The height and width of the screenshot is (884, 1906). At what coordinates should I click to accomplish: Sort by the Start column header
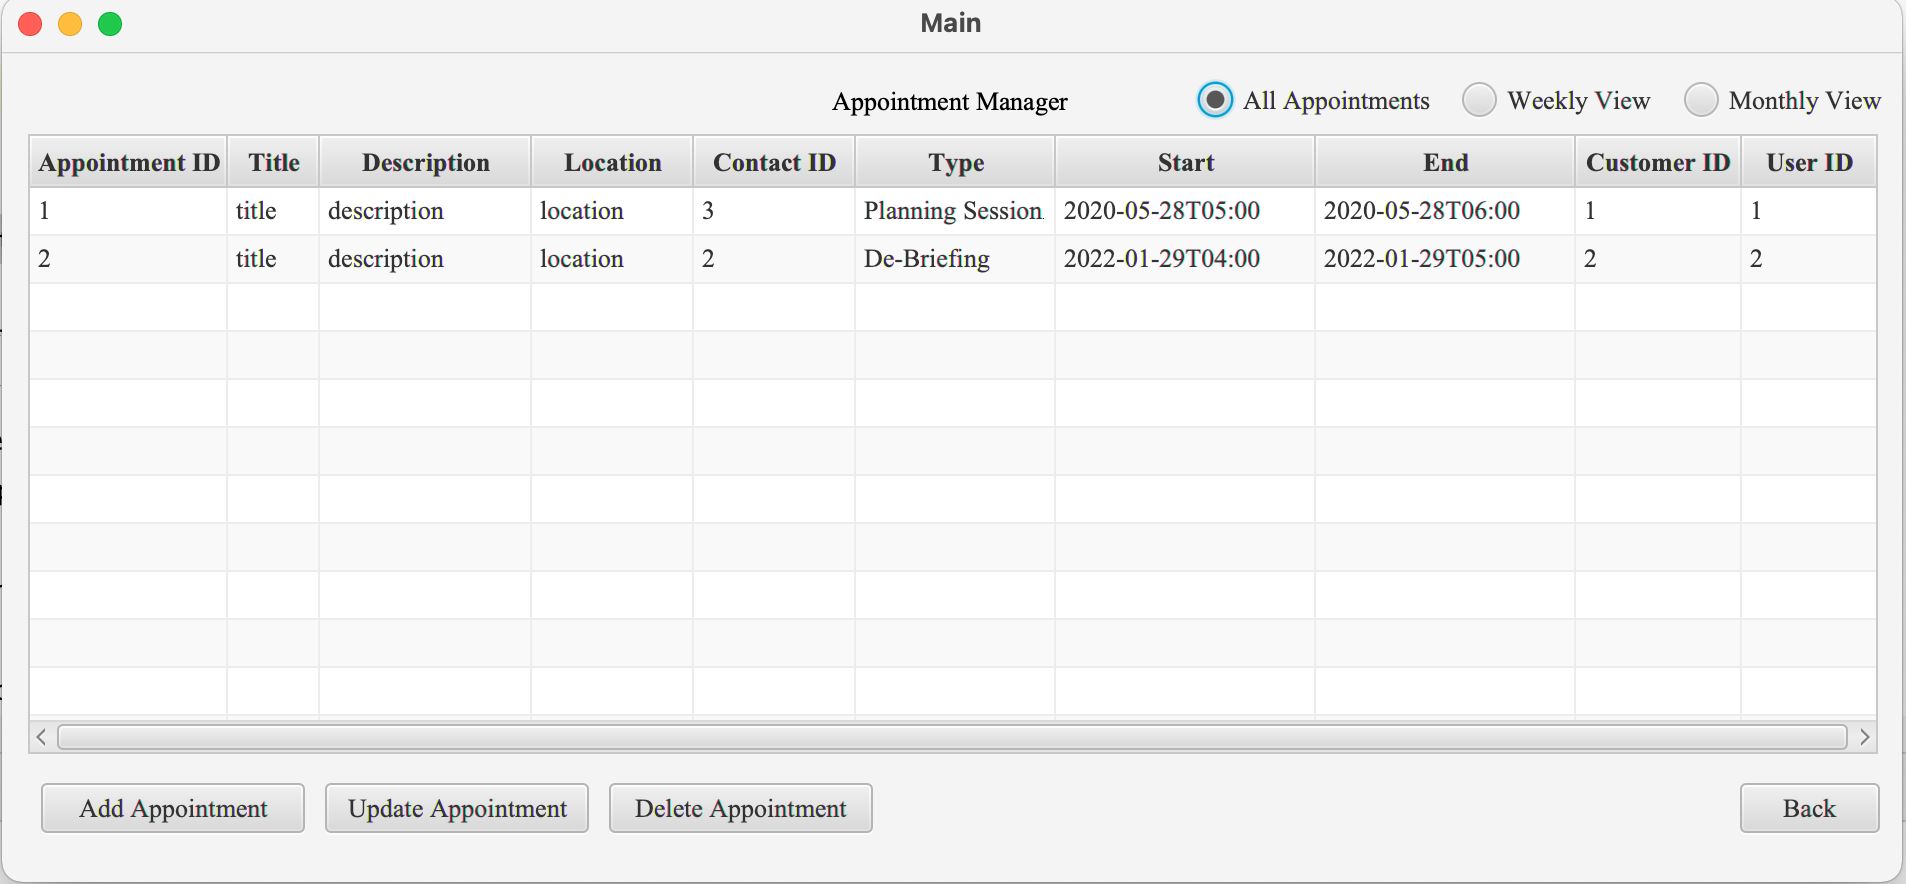(1186, 162)
